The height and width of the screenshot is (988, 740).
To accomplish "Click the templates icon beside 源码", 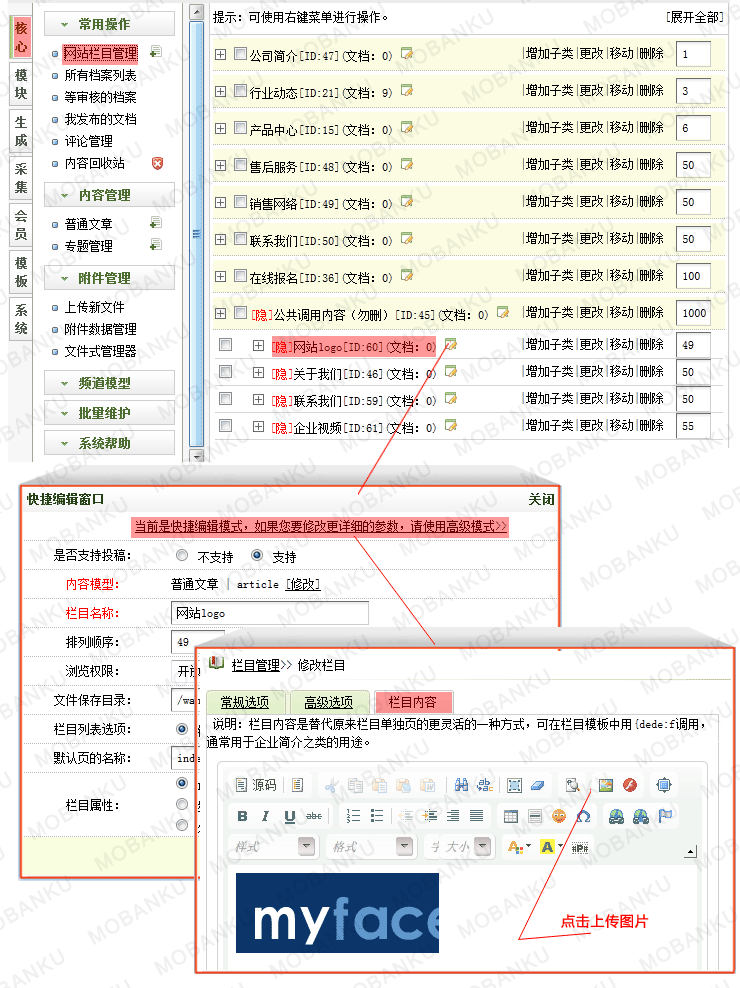I will 298,785.
